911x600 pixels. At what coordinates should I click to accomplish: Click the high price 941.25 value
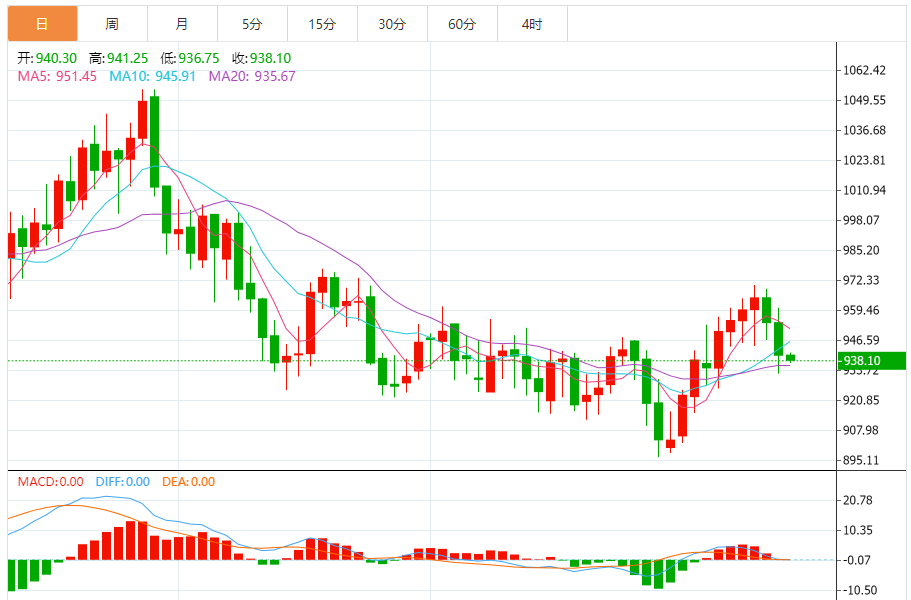(127, 58)
